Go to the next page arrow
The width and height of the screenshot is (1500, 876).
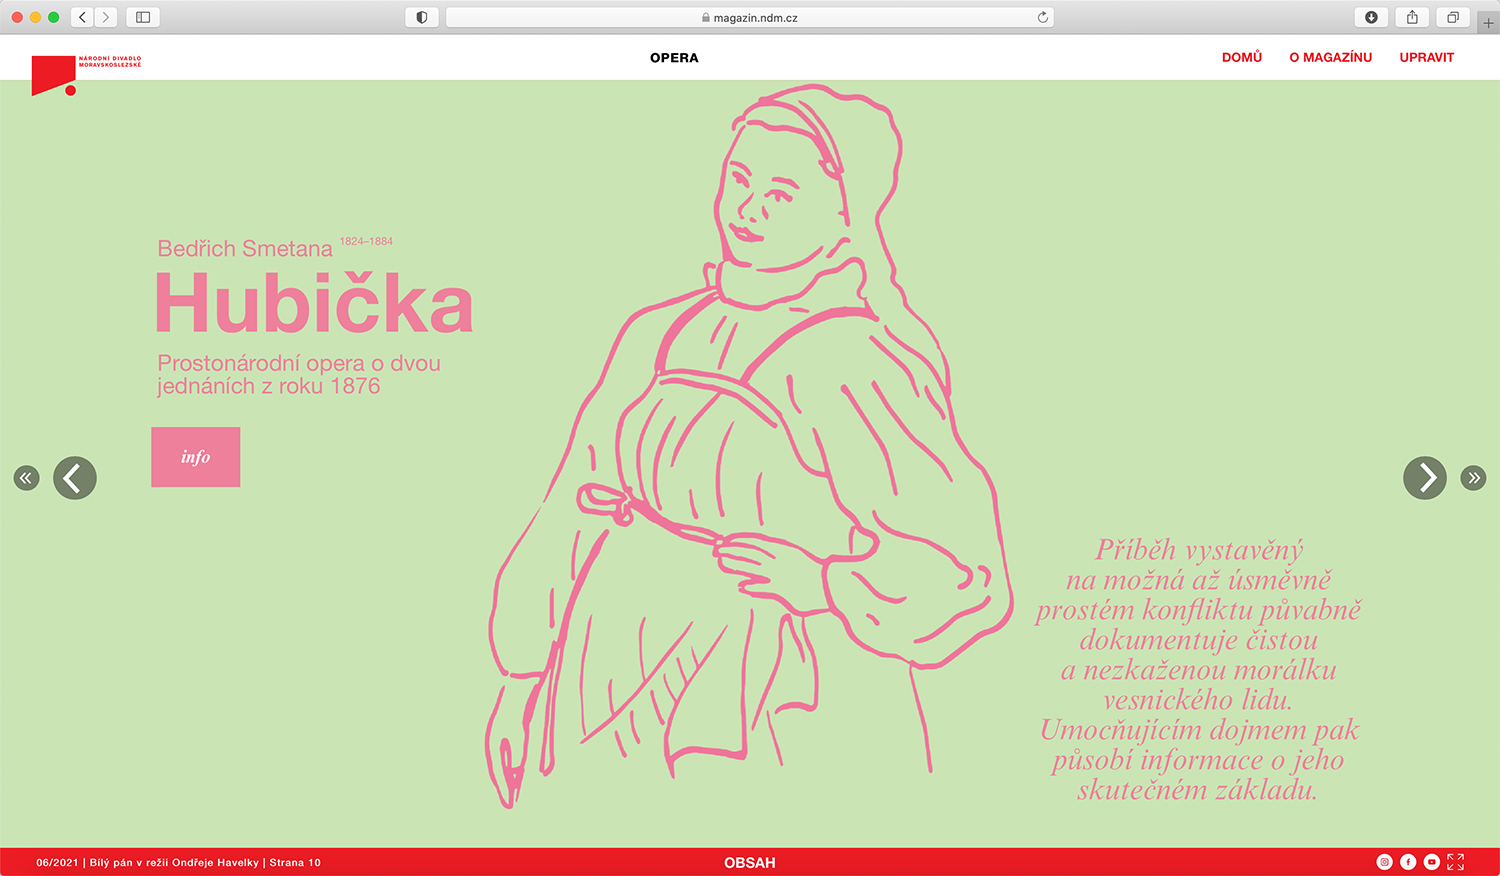(x=1425, y=478)
